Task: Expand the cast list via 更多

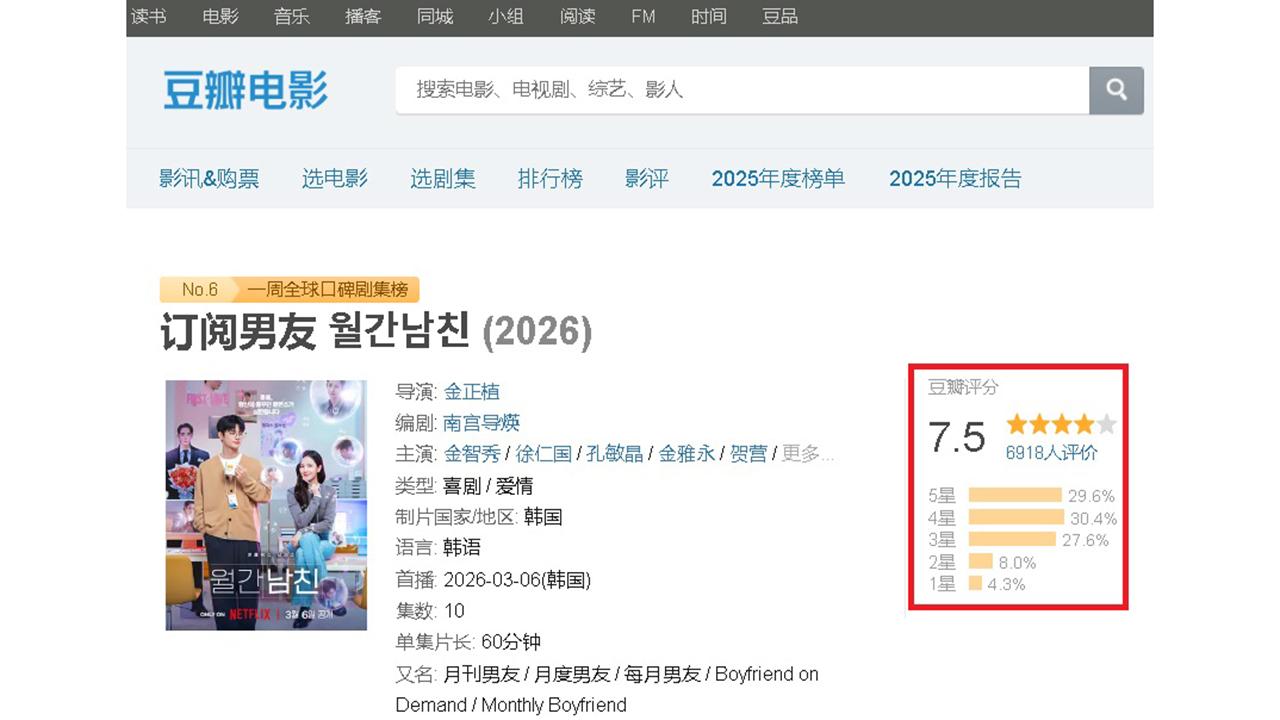Action: (x=807, y=454)
